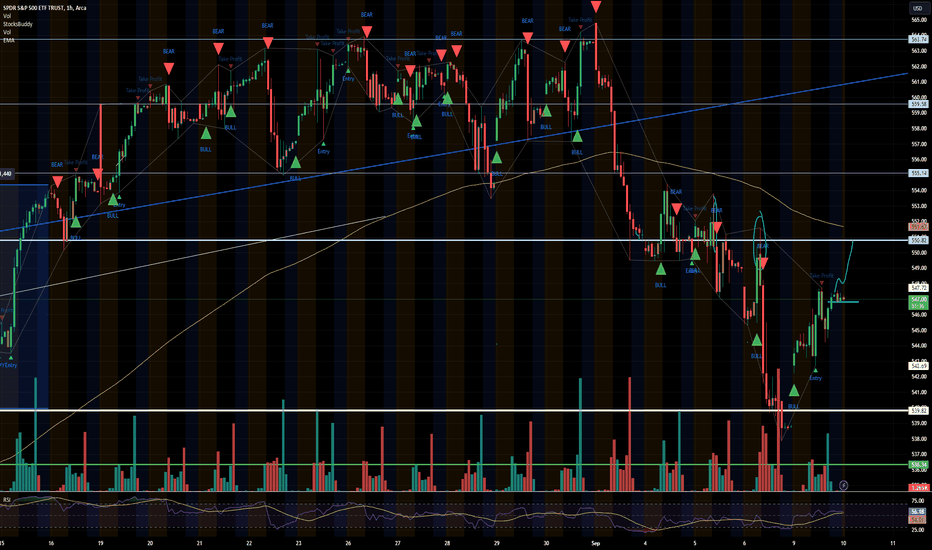Click the 539.82 horizontal line price label
932x550 pixels.
click(918, 410)
